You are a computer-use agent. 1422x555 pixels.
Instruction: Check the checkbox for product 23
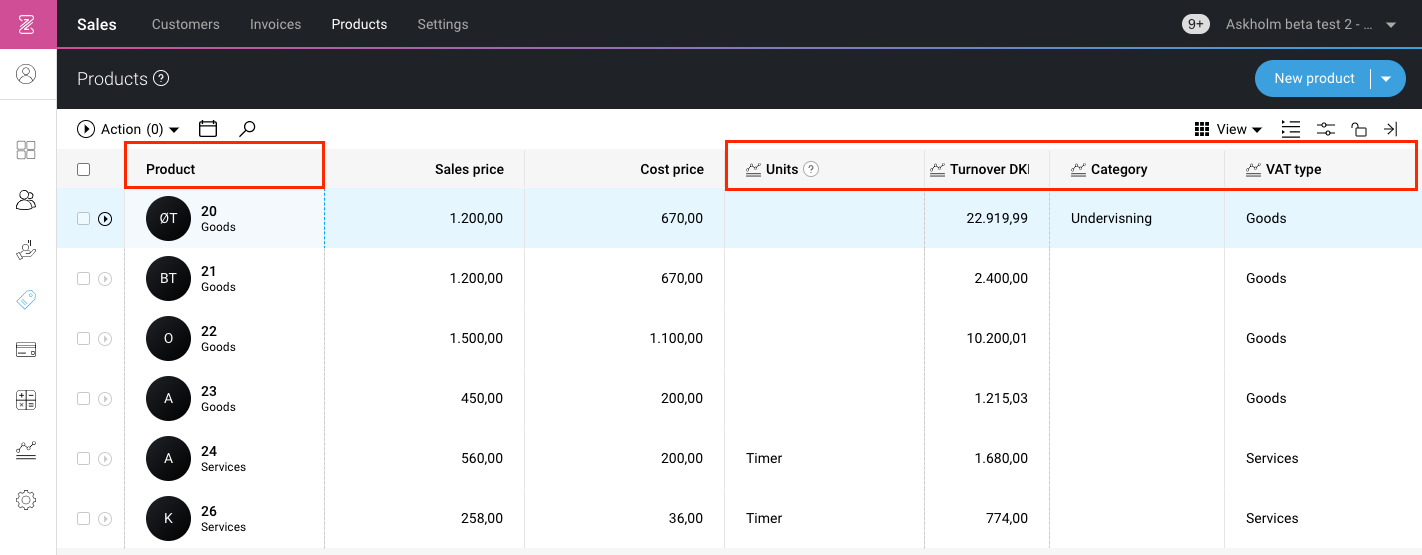tap(84, 399)
